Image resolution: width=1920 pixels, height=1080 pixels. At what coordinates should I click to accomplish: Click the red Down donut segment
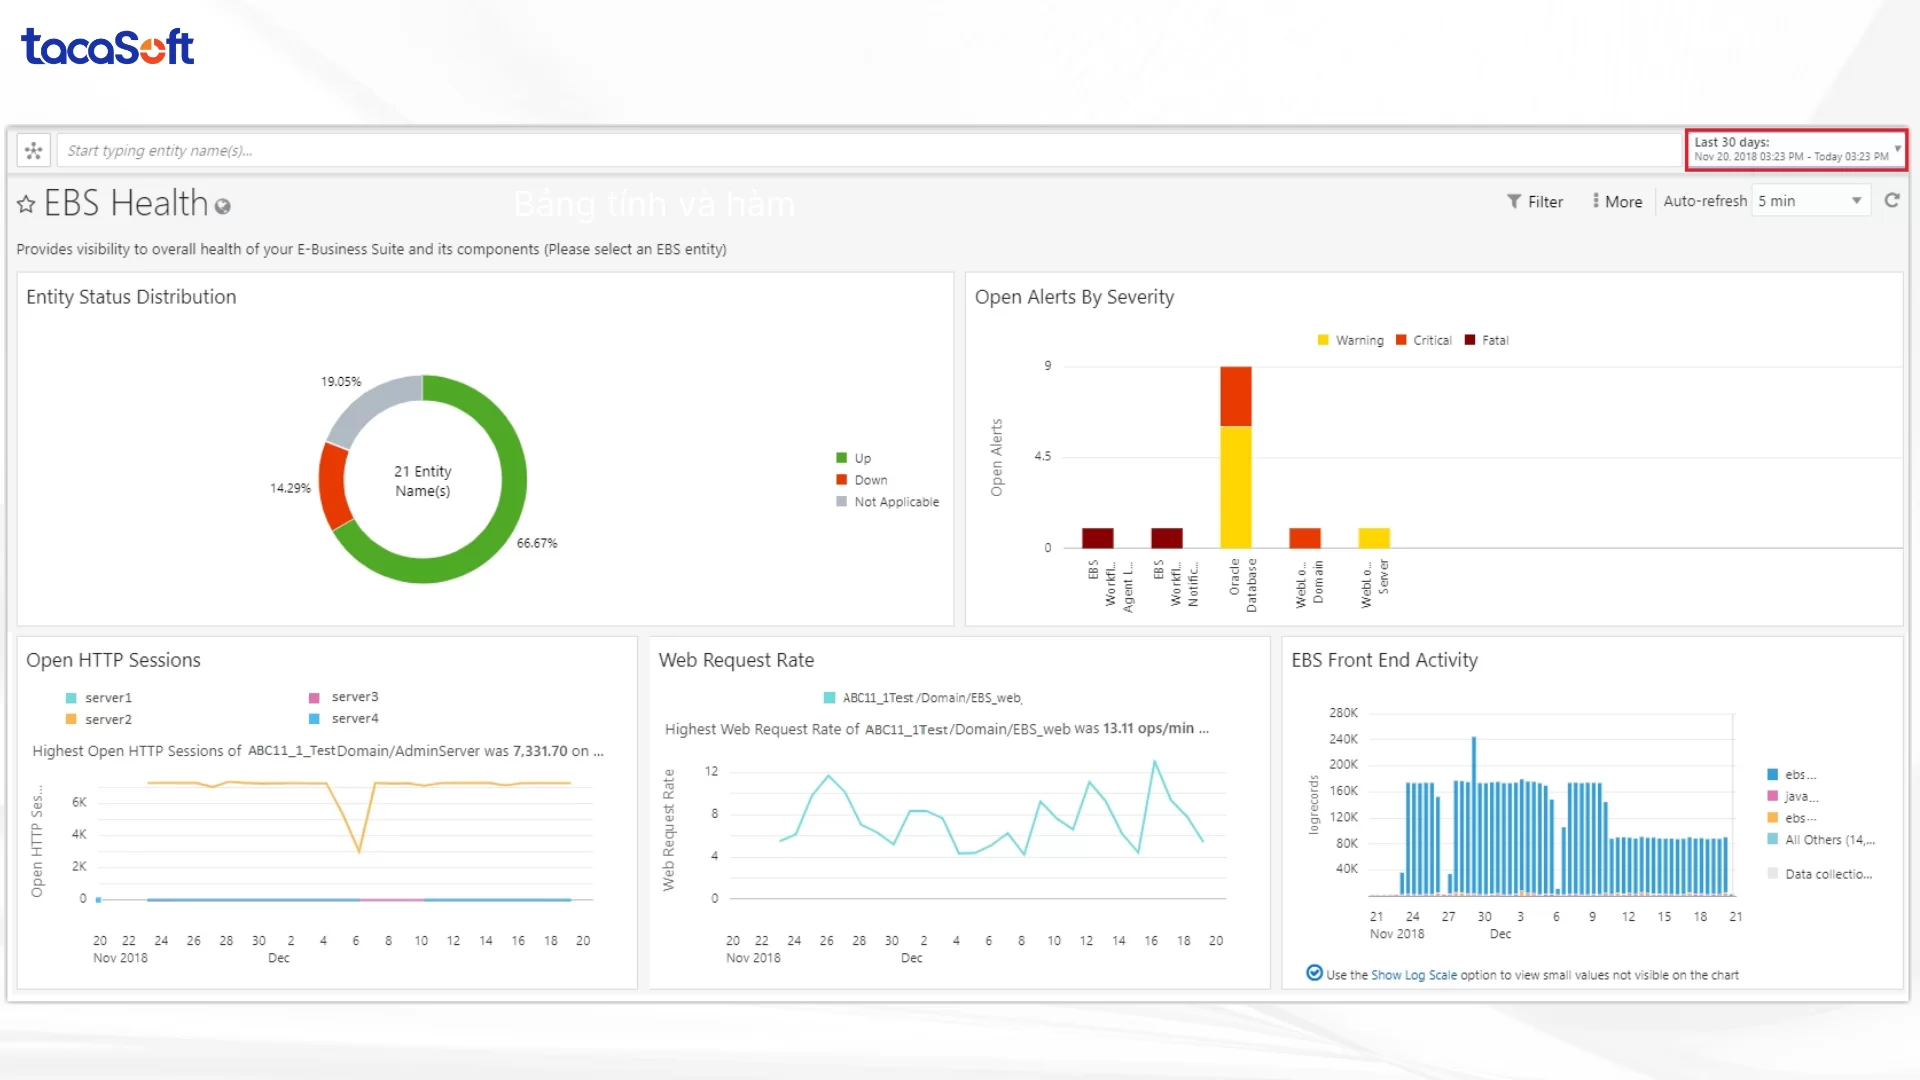point(334,486)
